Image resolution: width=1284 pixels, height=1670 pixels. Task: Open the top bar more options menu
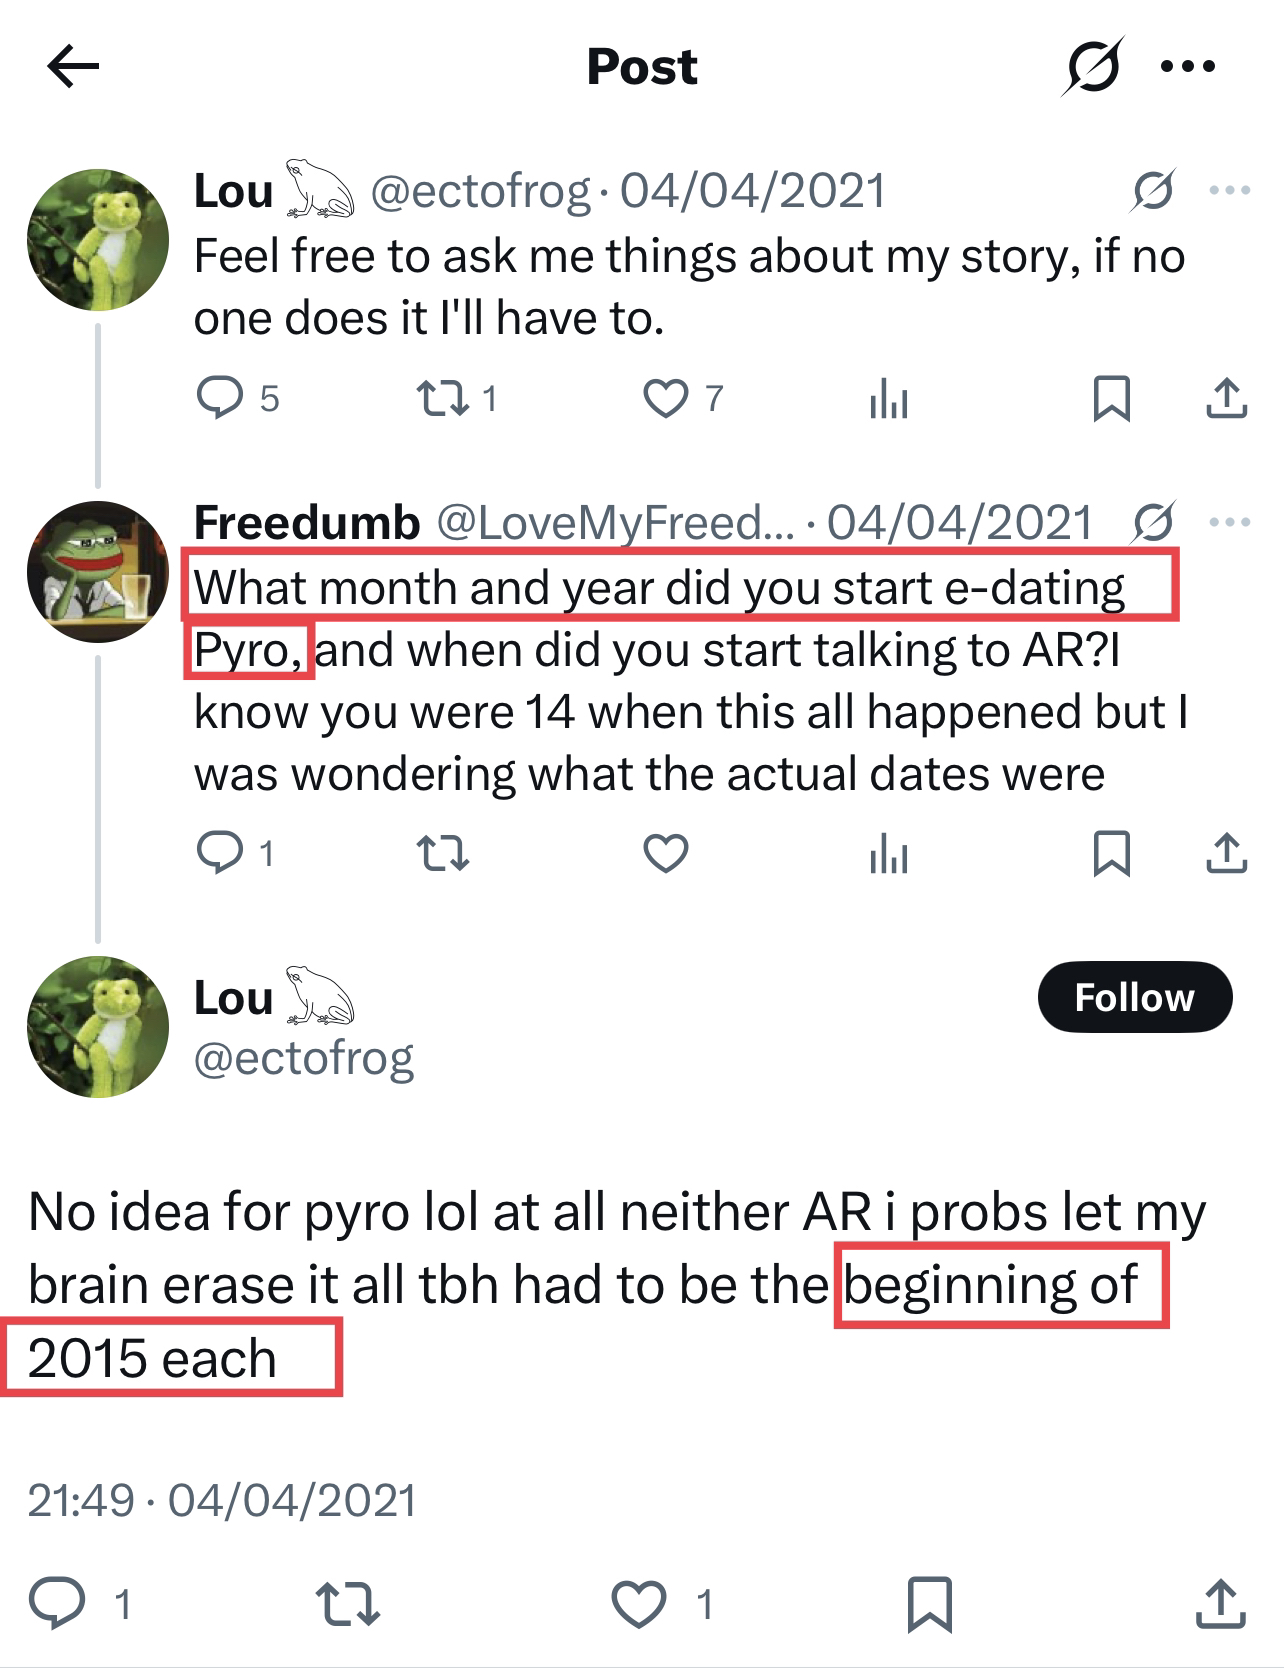tap(1188, 67)
